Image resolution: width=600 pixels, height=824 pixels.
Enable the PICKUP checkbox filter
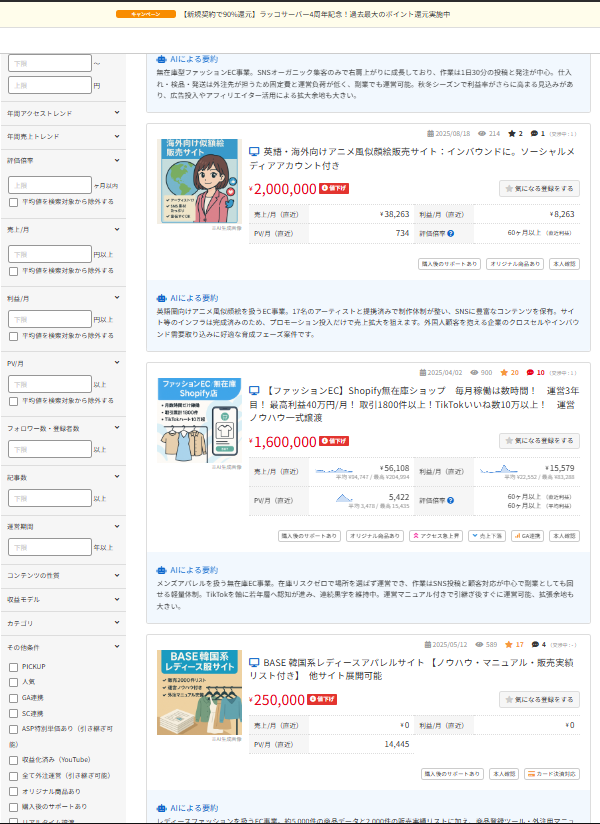click(x=13, y=666)
